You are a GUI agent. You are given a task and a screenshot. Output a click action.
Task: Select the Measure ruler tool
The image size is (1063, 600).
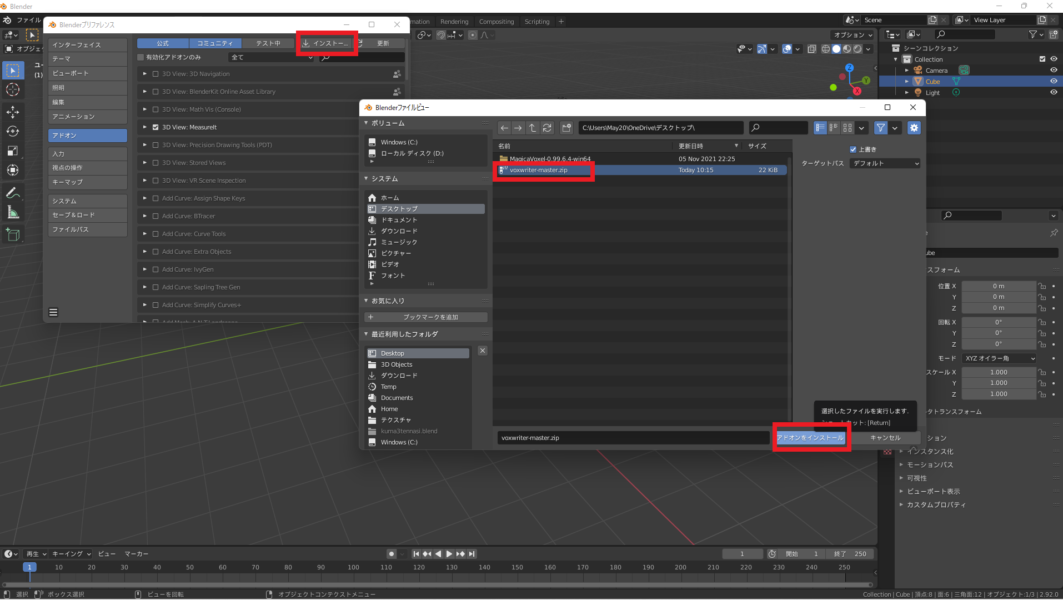13,213
